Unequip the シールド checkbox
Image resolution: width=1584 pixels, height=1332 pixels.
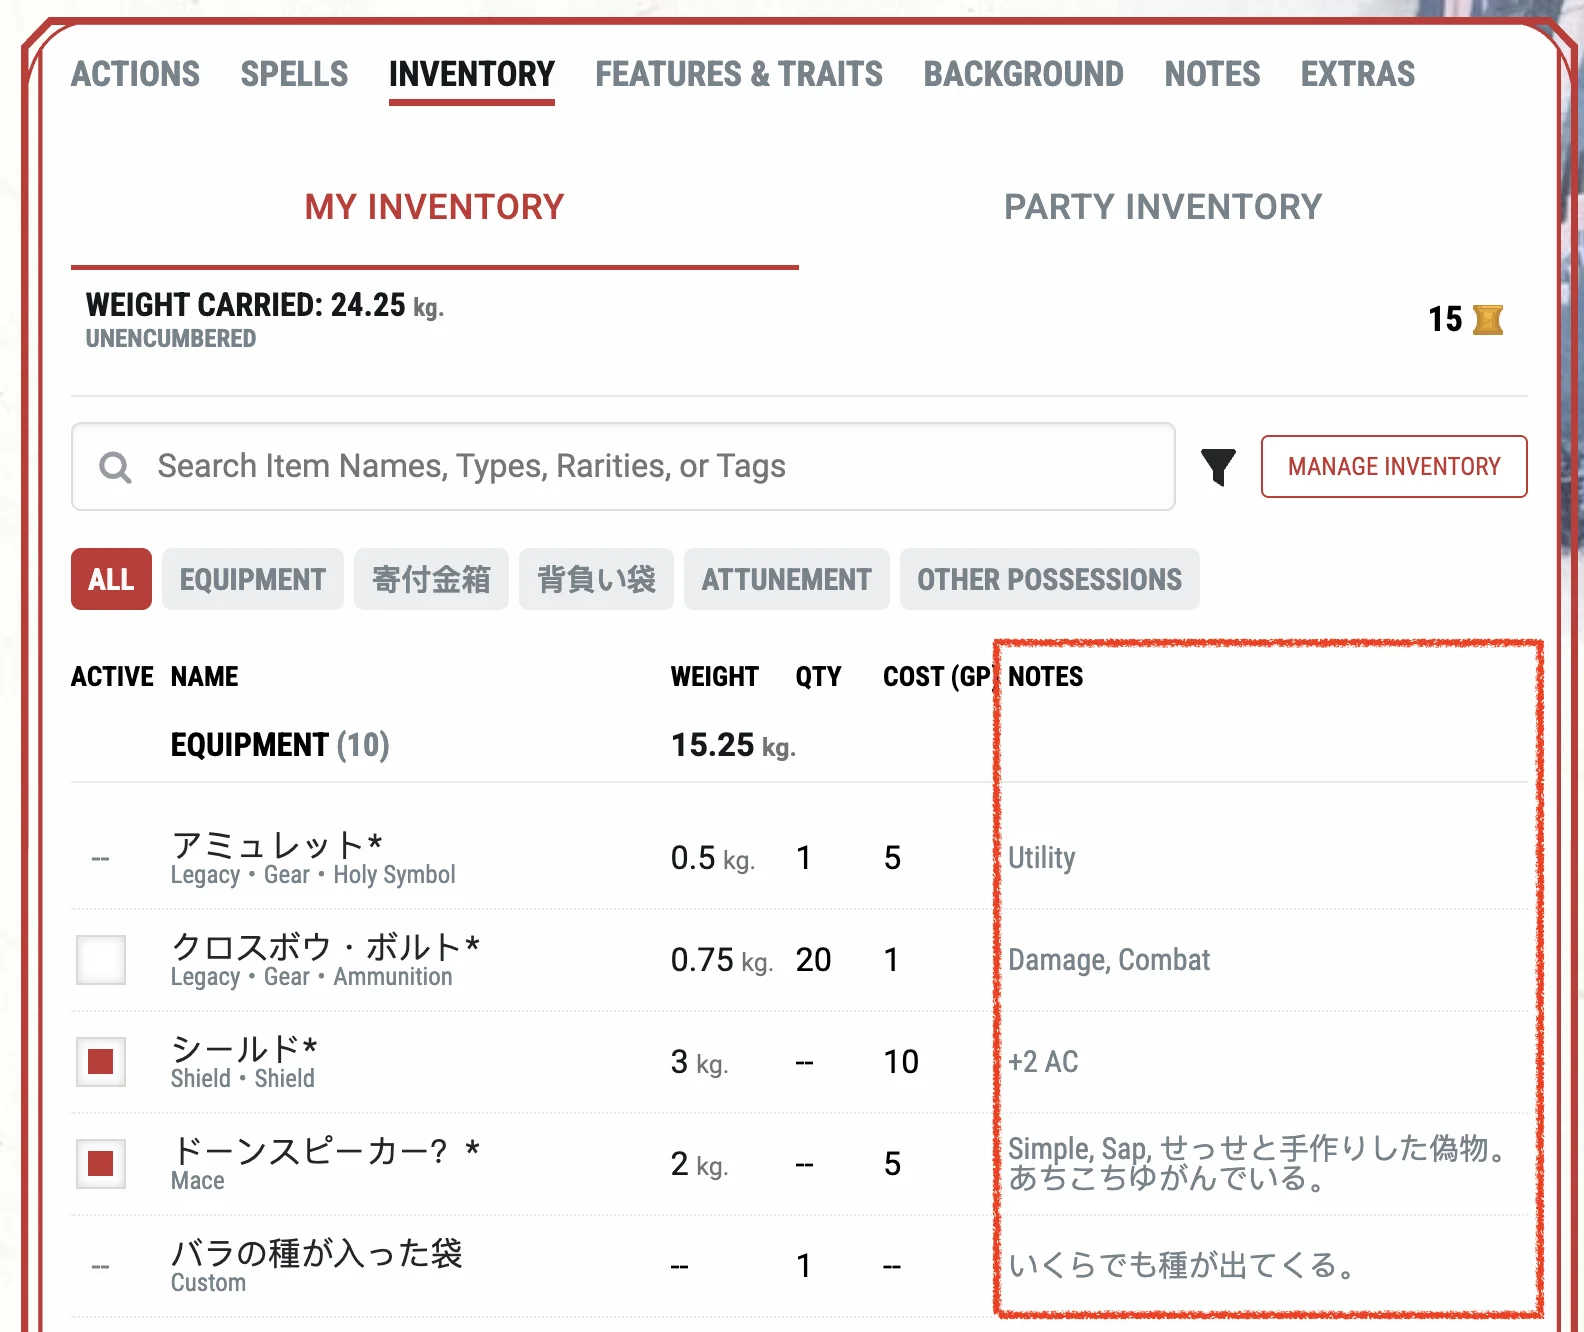[101, 1062]
